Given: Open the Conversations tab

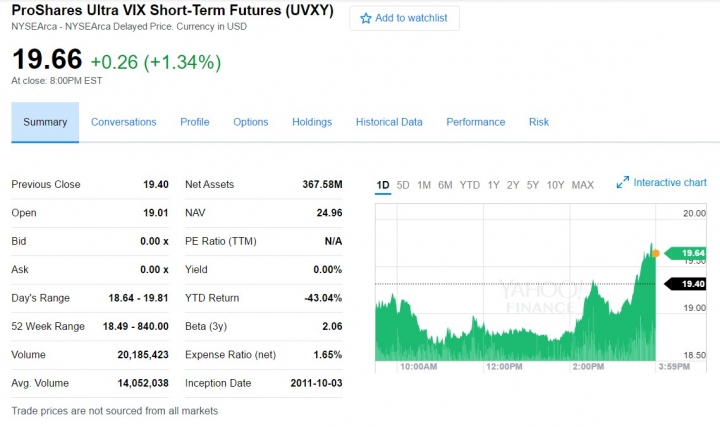Looking at the screenshot, I should click(124, 122).
